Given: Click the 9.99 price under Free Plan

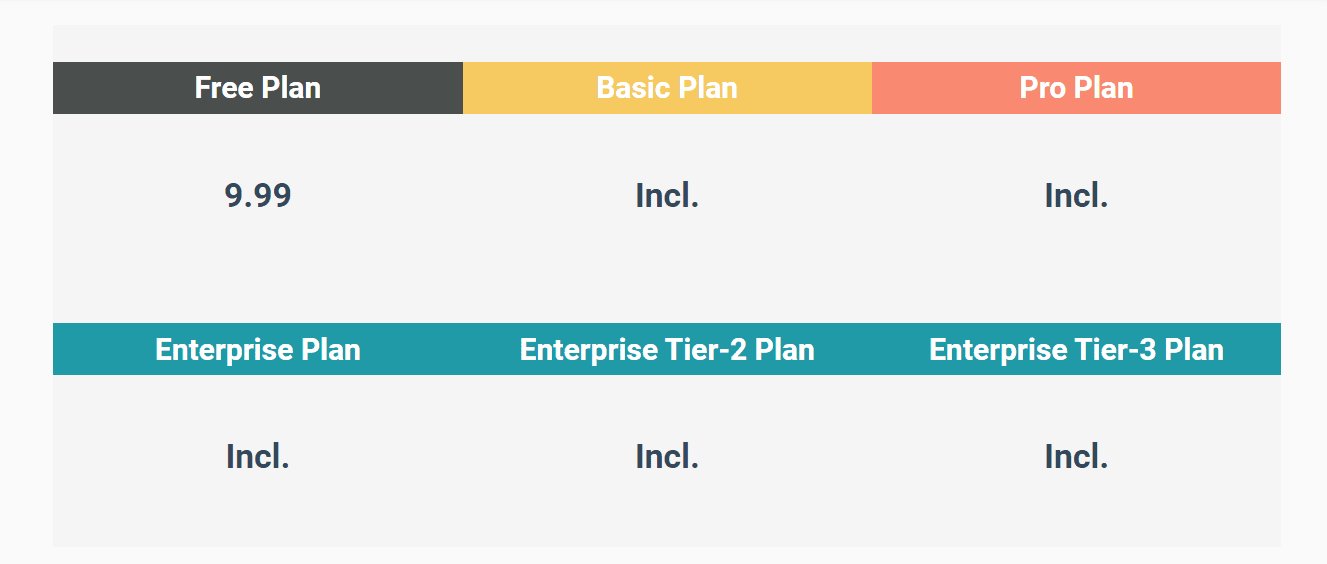Looking at the screenshot, I should point(258,196).
